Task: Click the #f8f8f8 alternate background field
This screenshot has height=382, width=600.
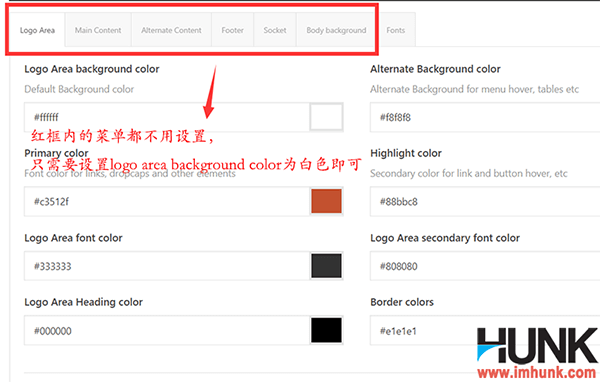Action: point(485,117)
